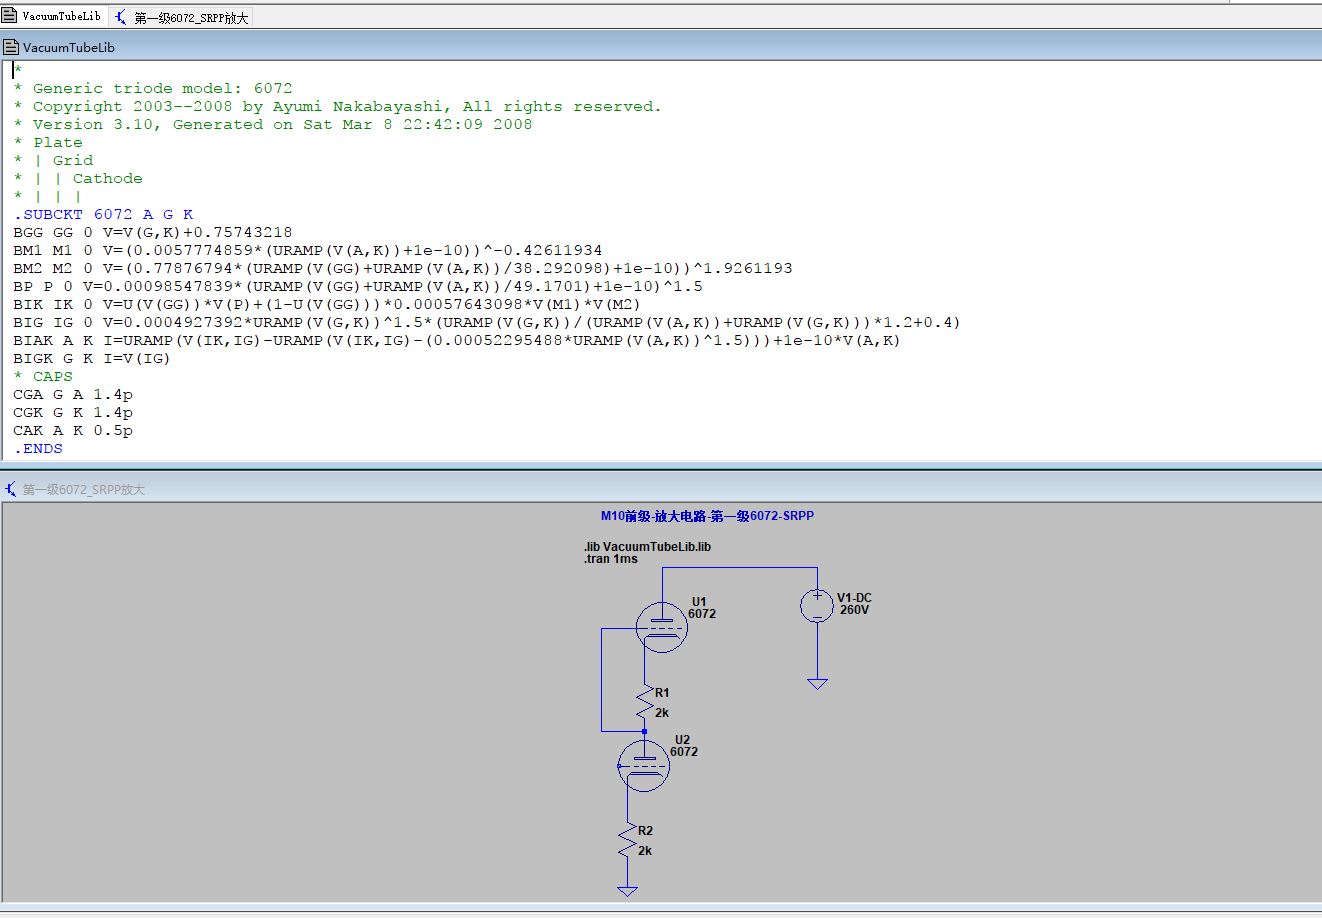
Task: Click the ground symbol under V1-DC
Action: [817, 684]
